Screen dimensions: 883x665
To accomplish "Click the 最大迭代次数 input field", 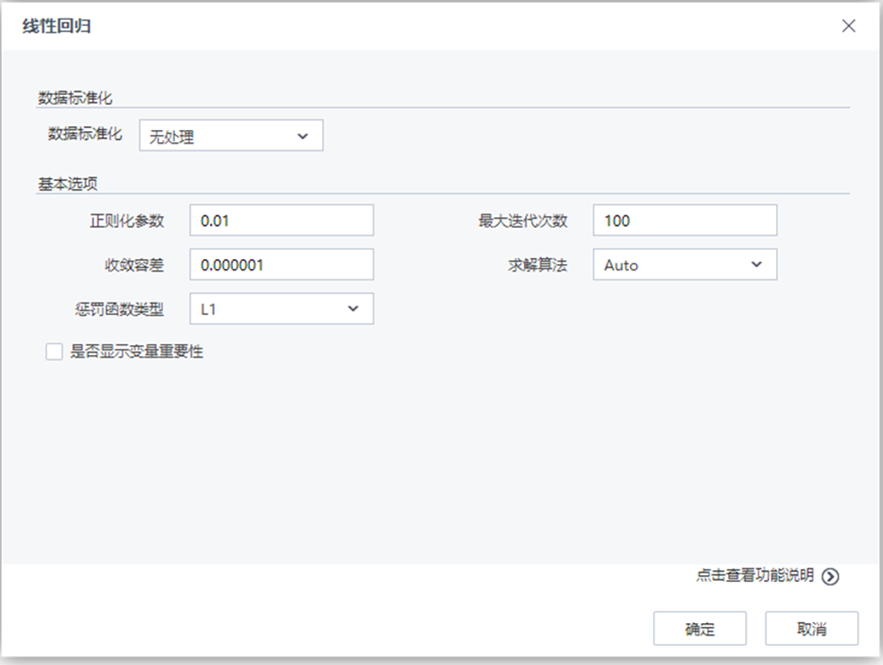I will 685,220.
